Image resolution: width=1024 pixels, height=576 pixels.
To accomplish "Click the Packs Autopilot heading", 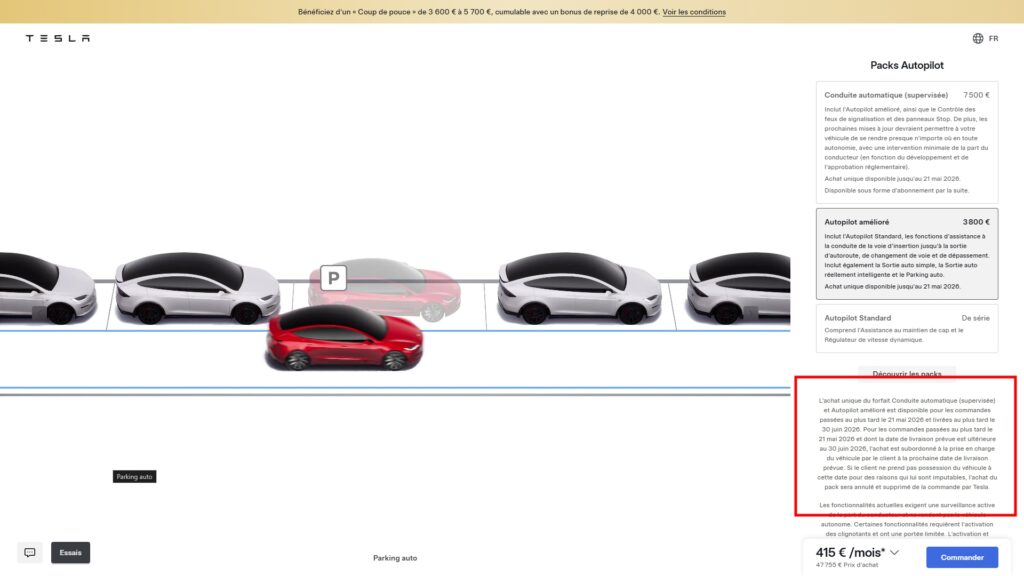I will pyautogui.click(x=906, y=65).
